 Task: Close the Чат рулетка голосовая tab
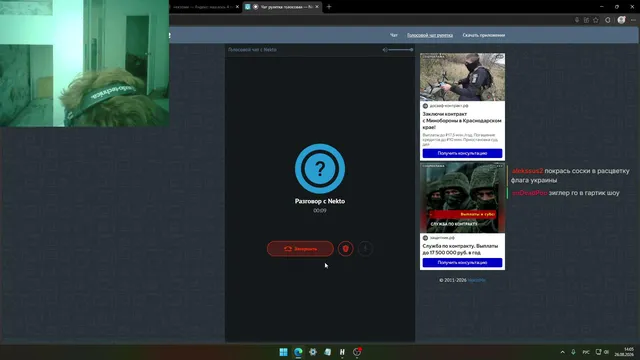click(x=317, y=7)
